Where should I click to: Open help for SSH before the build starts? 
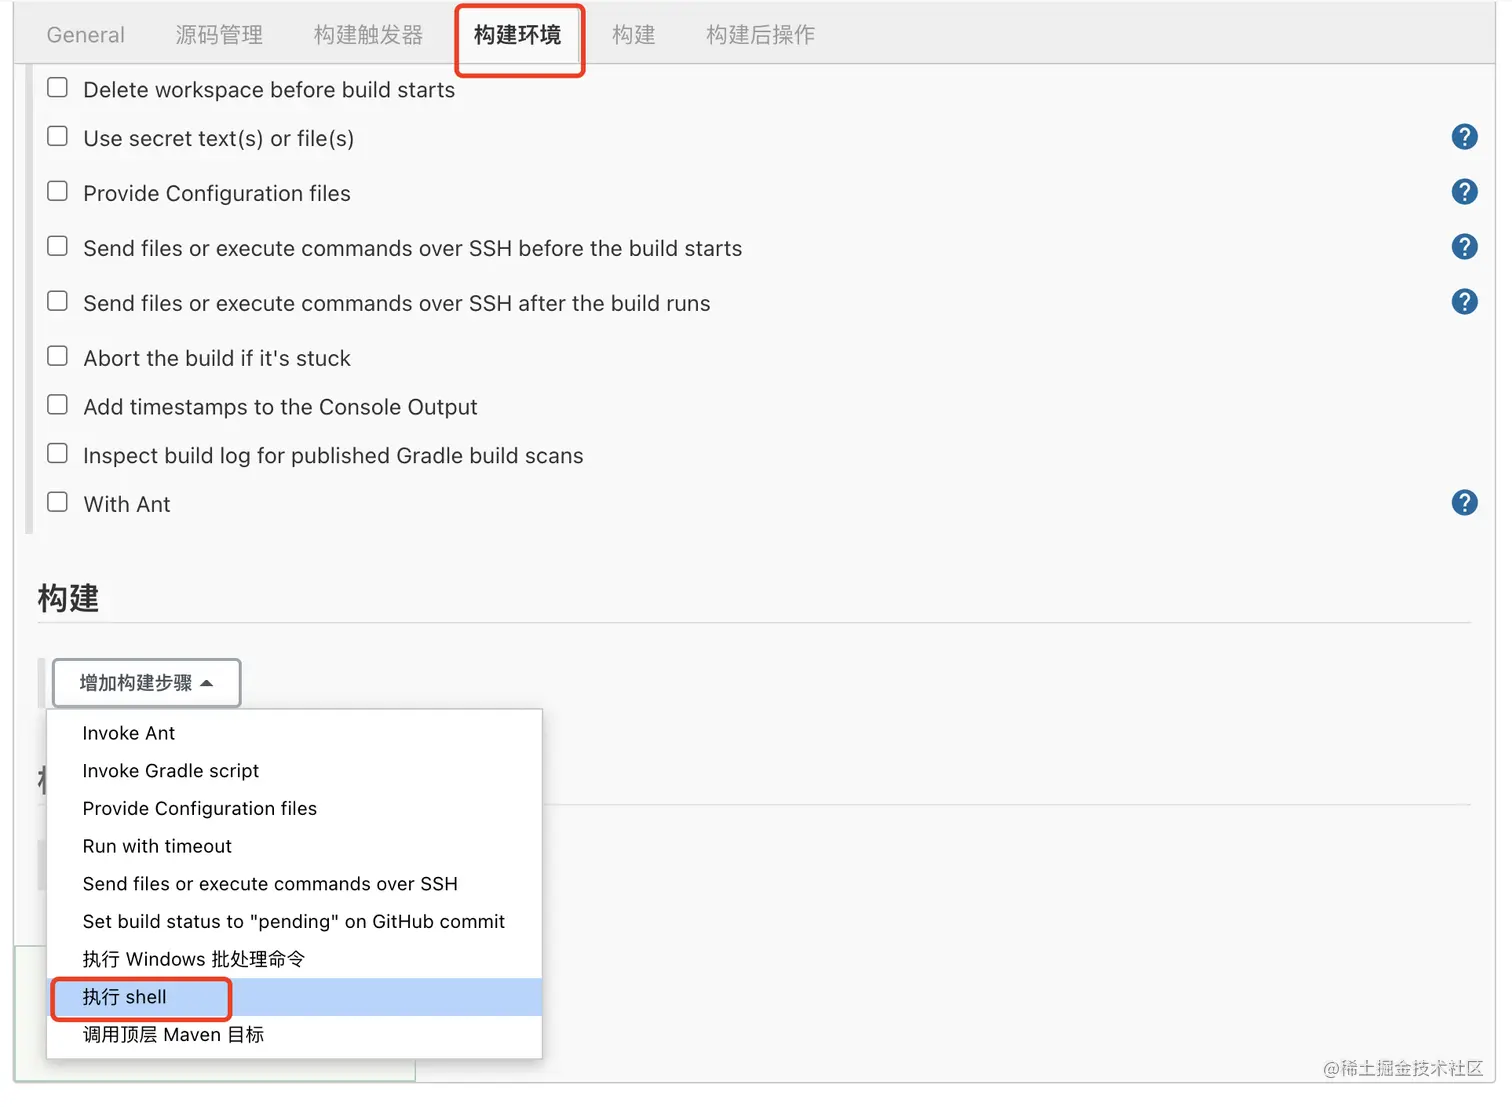(x=1464, y=247)
